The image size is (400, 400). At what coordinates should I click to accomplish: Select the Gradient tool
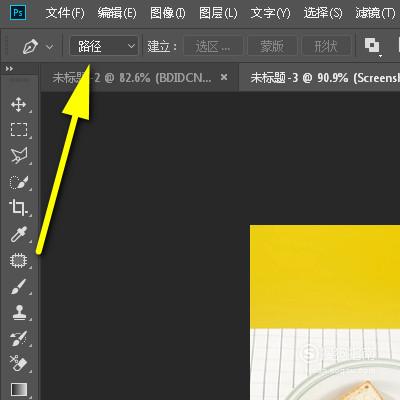click(x=19, y=389)
